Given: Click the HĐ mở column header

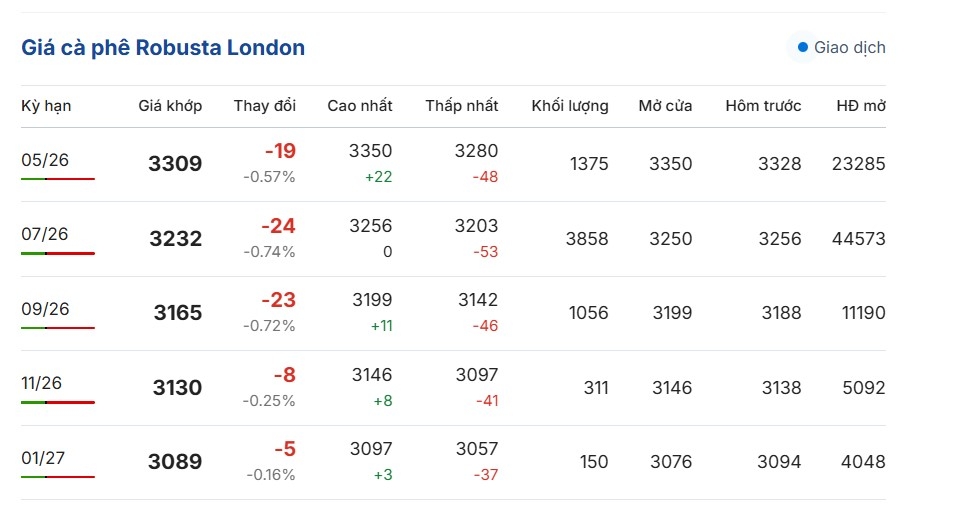Looking at the screenshot, I should (x=861, y=106).
